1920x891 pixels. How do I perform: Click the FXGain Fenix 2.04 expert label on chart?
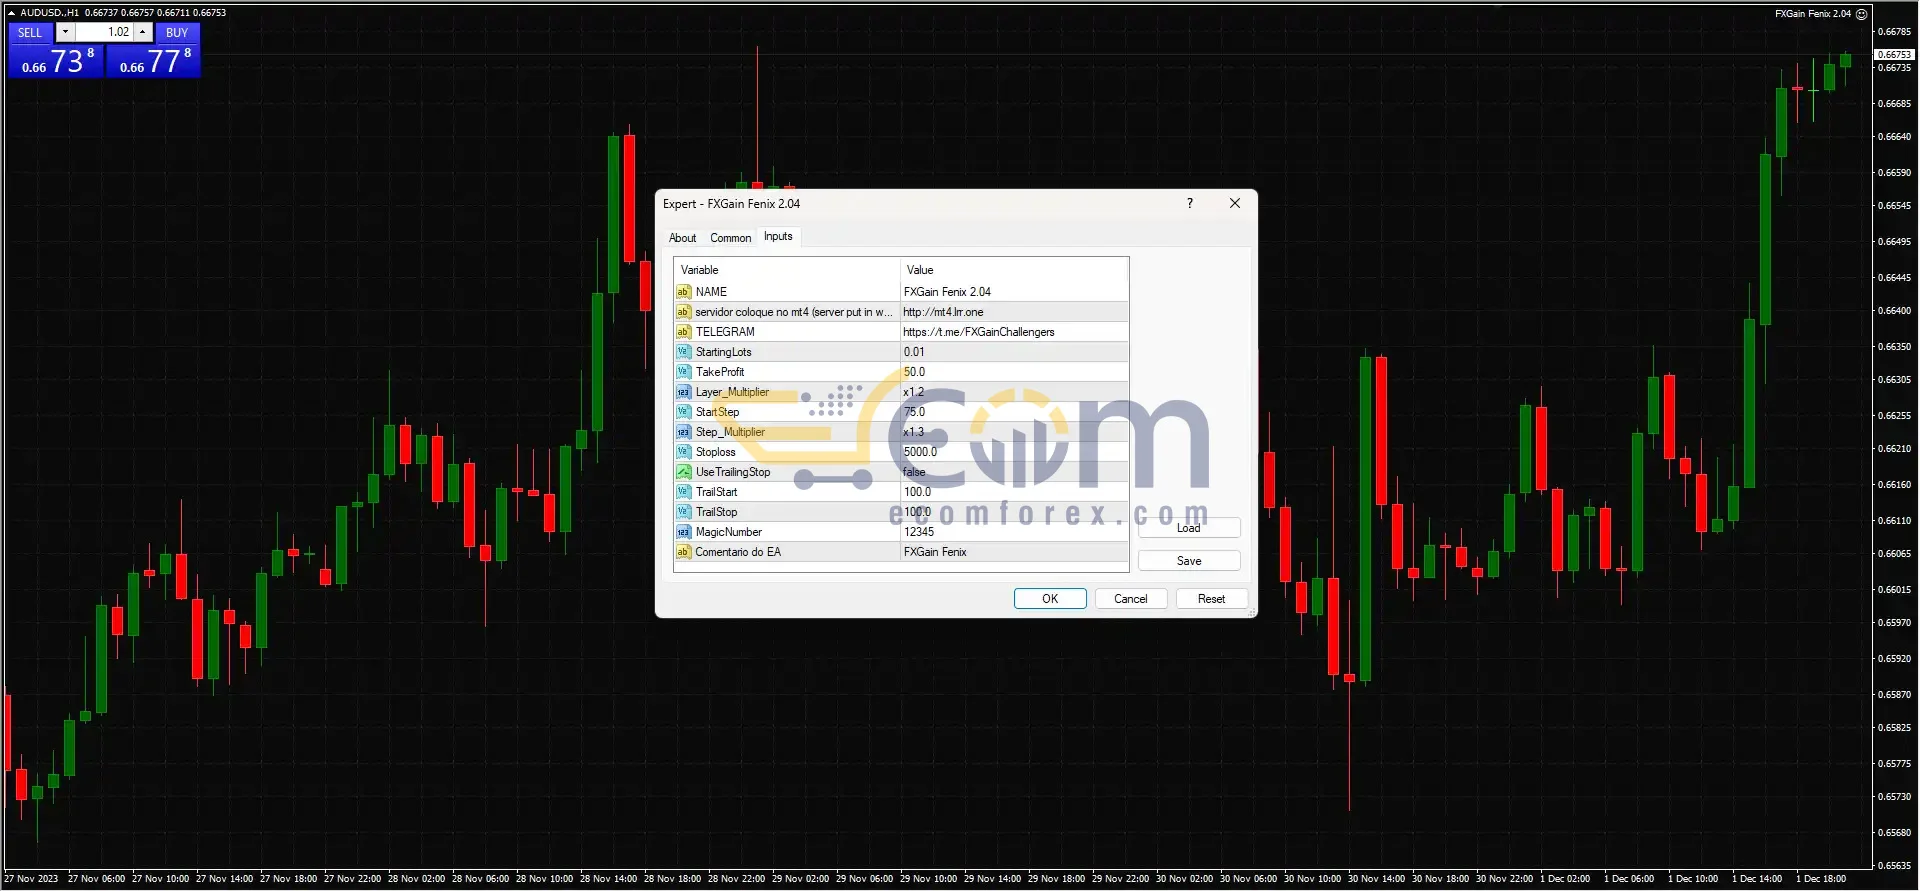1813,14
